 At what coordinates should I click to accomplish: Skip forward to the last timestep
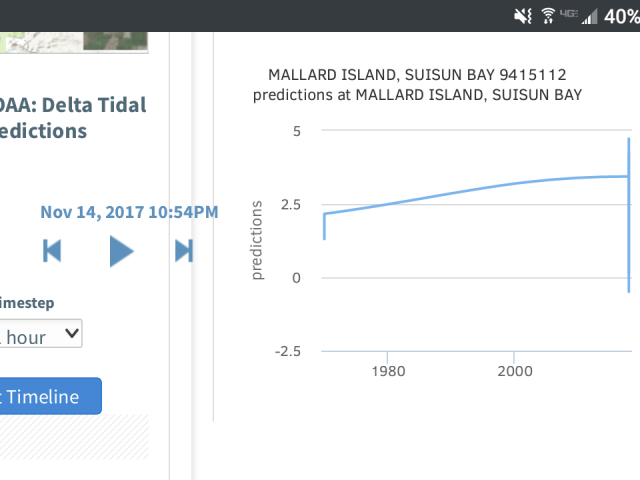pos(184,250)
